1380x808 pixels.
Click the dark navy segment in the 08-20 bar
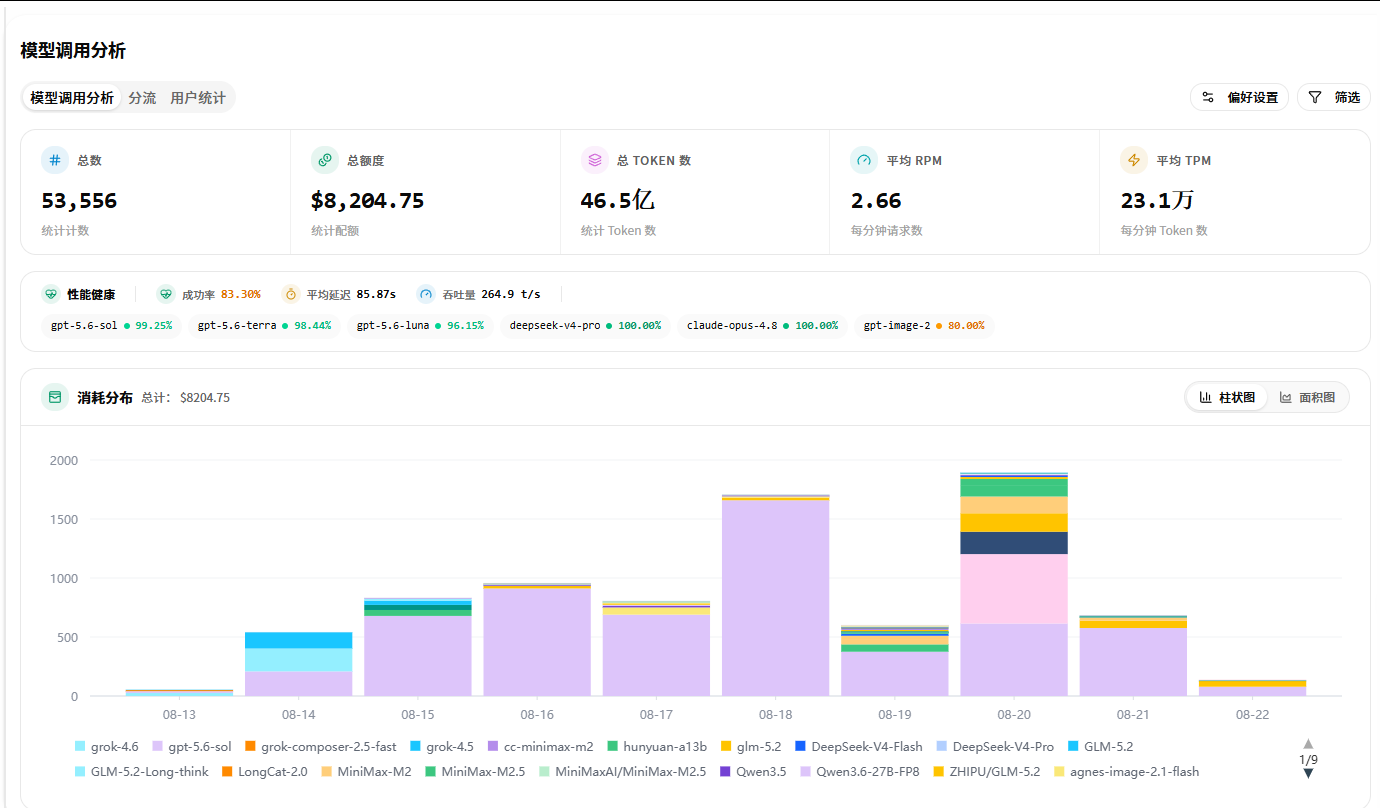[x=1014, y=543]
